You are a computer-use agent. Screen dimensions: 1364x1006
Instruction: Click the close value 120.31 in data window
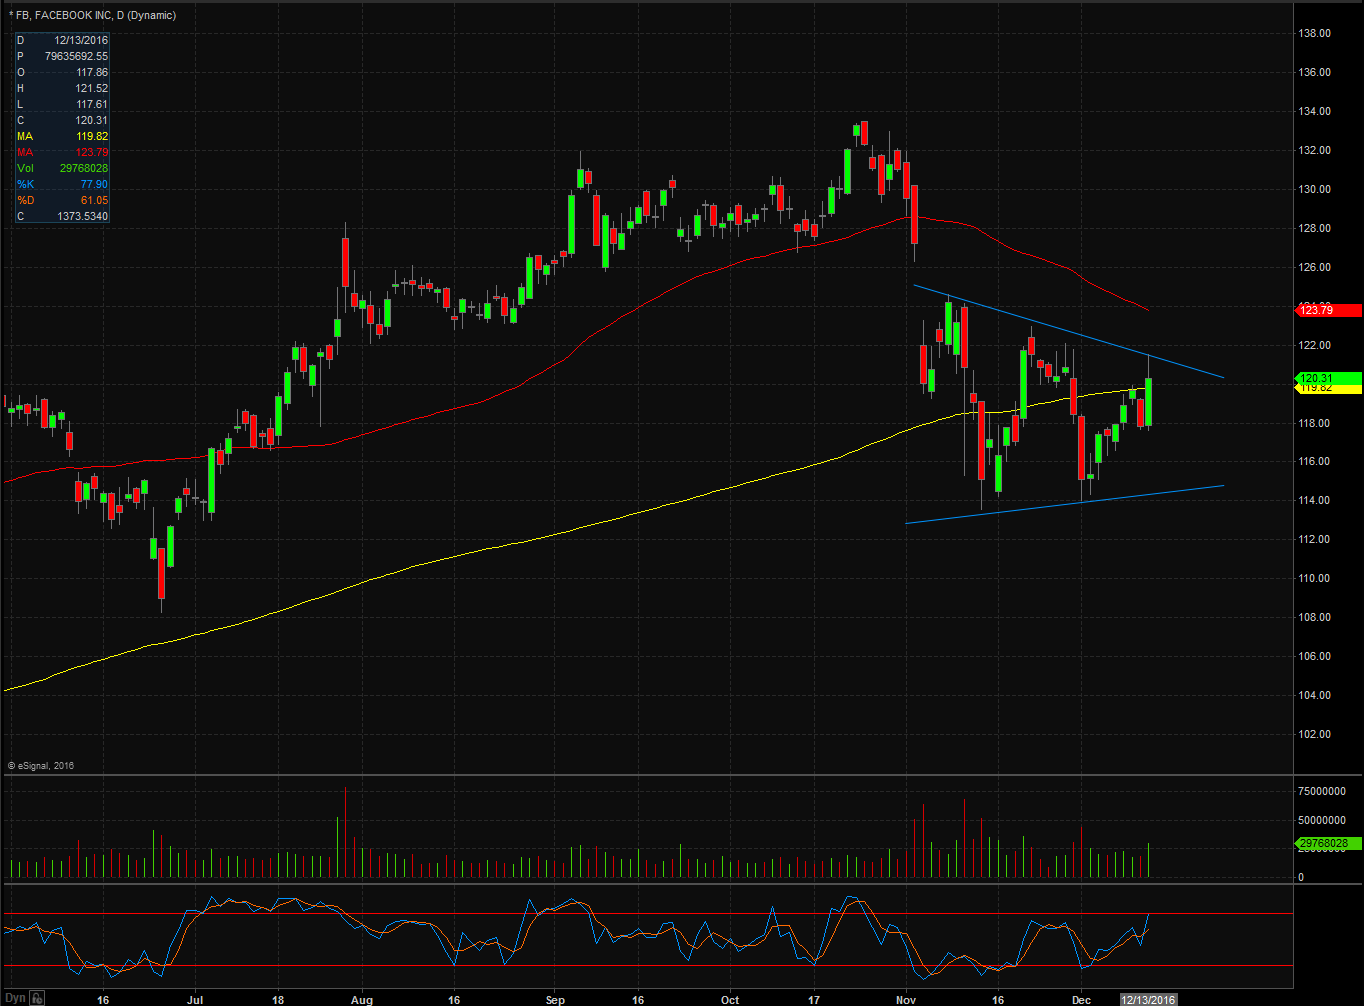(92, 120)
